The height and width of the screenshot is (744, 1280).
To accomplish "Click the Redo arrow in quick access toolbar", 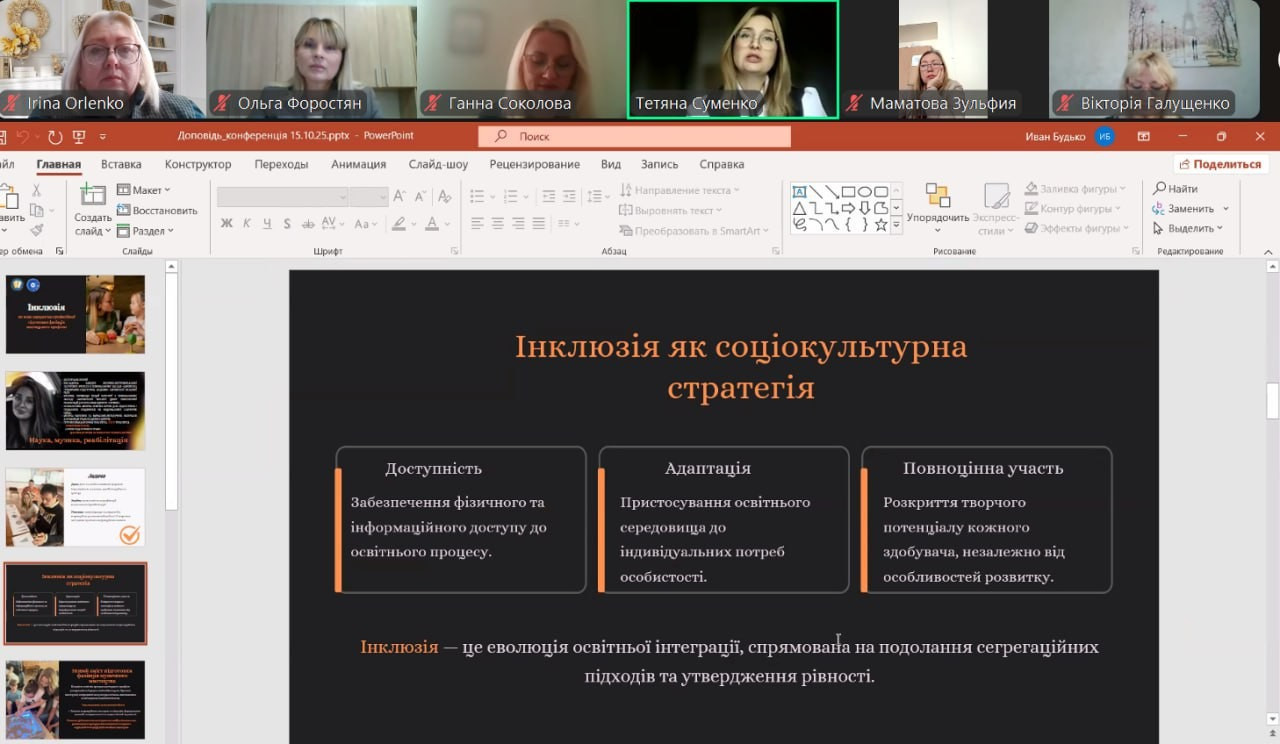I will [55, 136].
